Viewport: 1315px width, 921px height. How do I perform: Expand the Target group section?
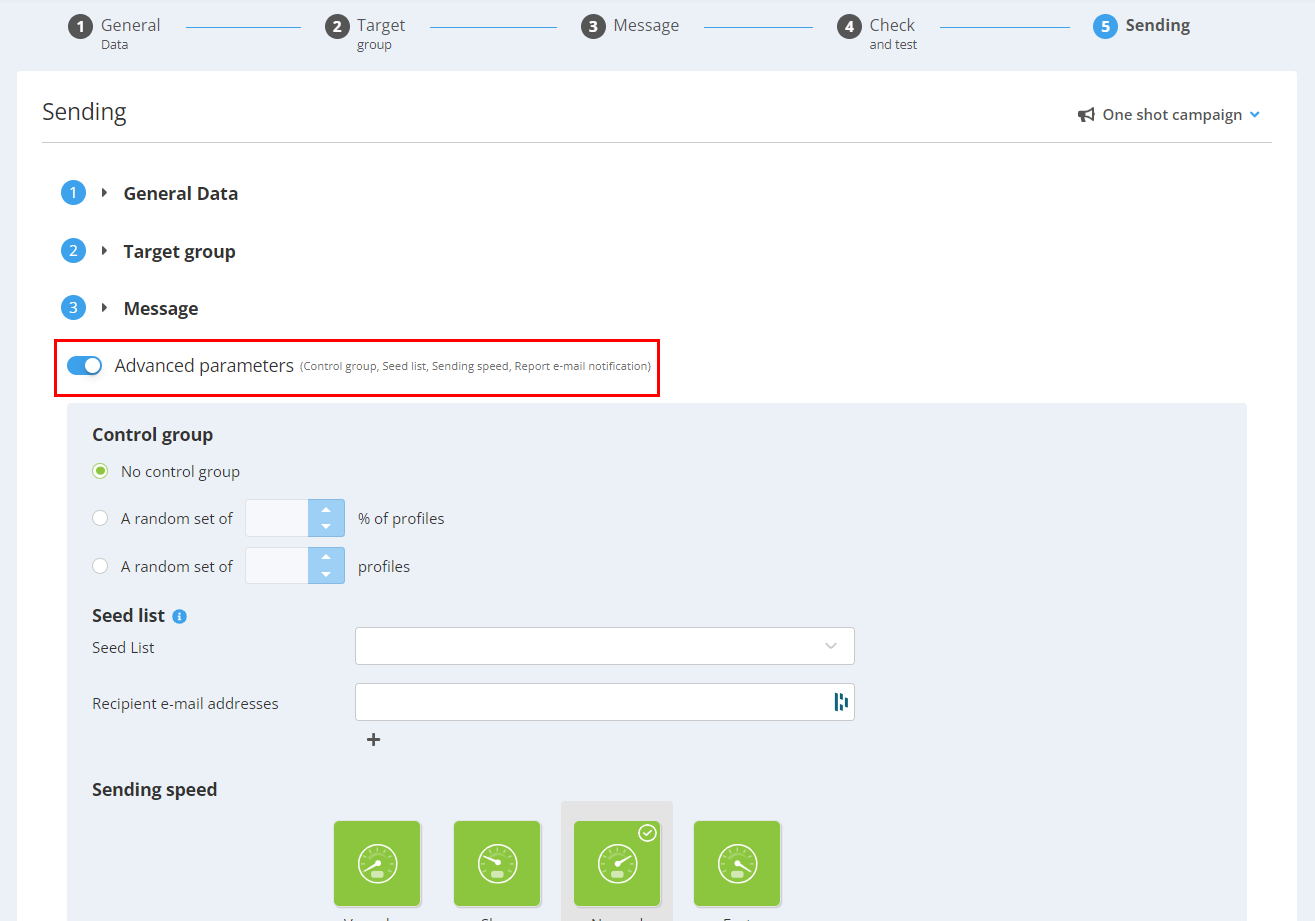pyautogui.click(x=104, y=251)
